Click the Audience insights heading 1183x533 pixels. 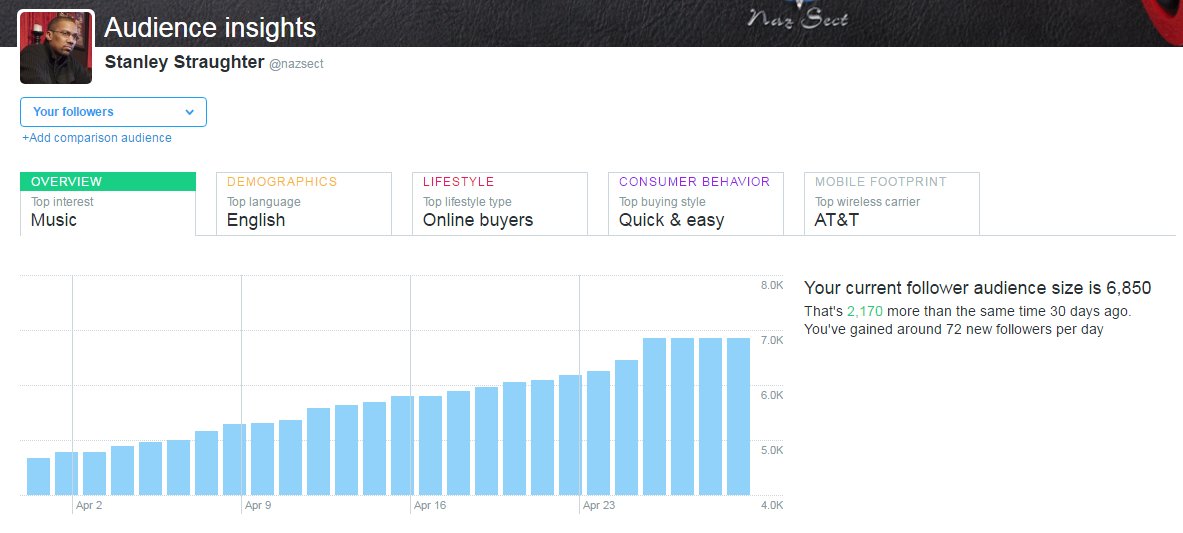coord(210,28)
